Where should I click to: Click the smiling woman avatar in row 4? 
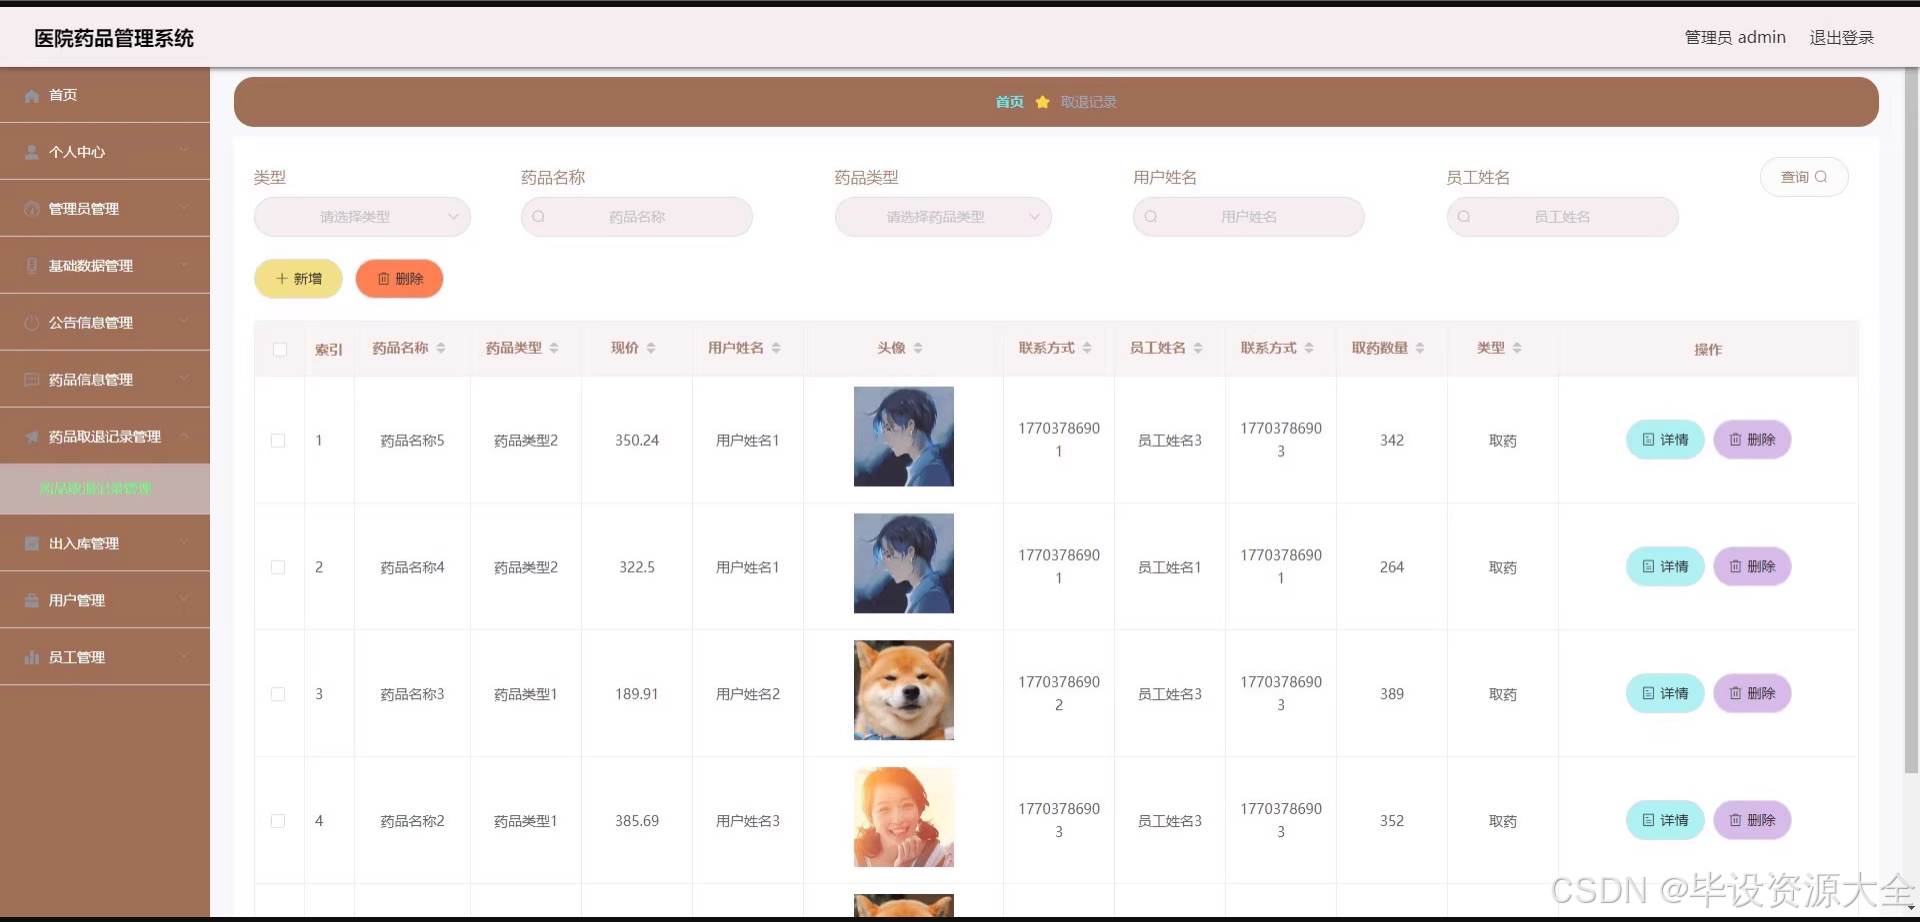click(904, 818)
